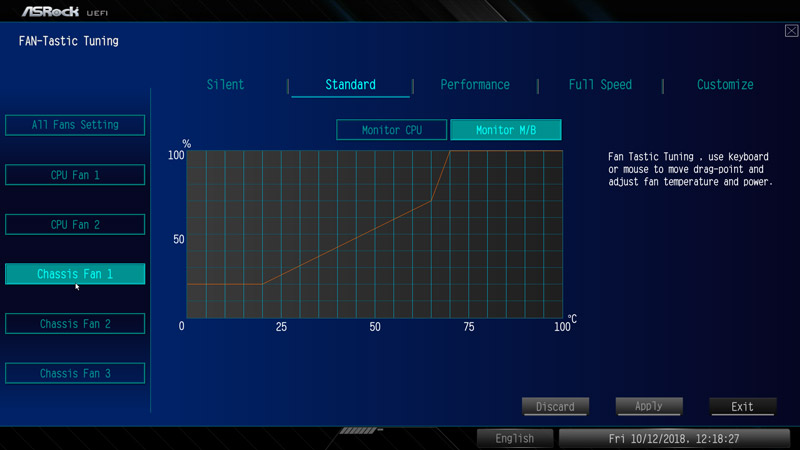Click the ASRock UEFI logo
The image size is (800, 450).
[x=64, y=11]
